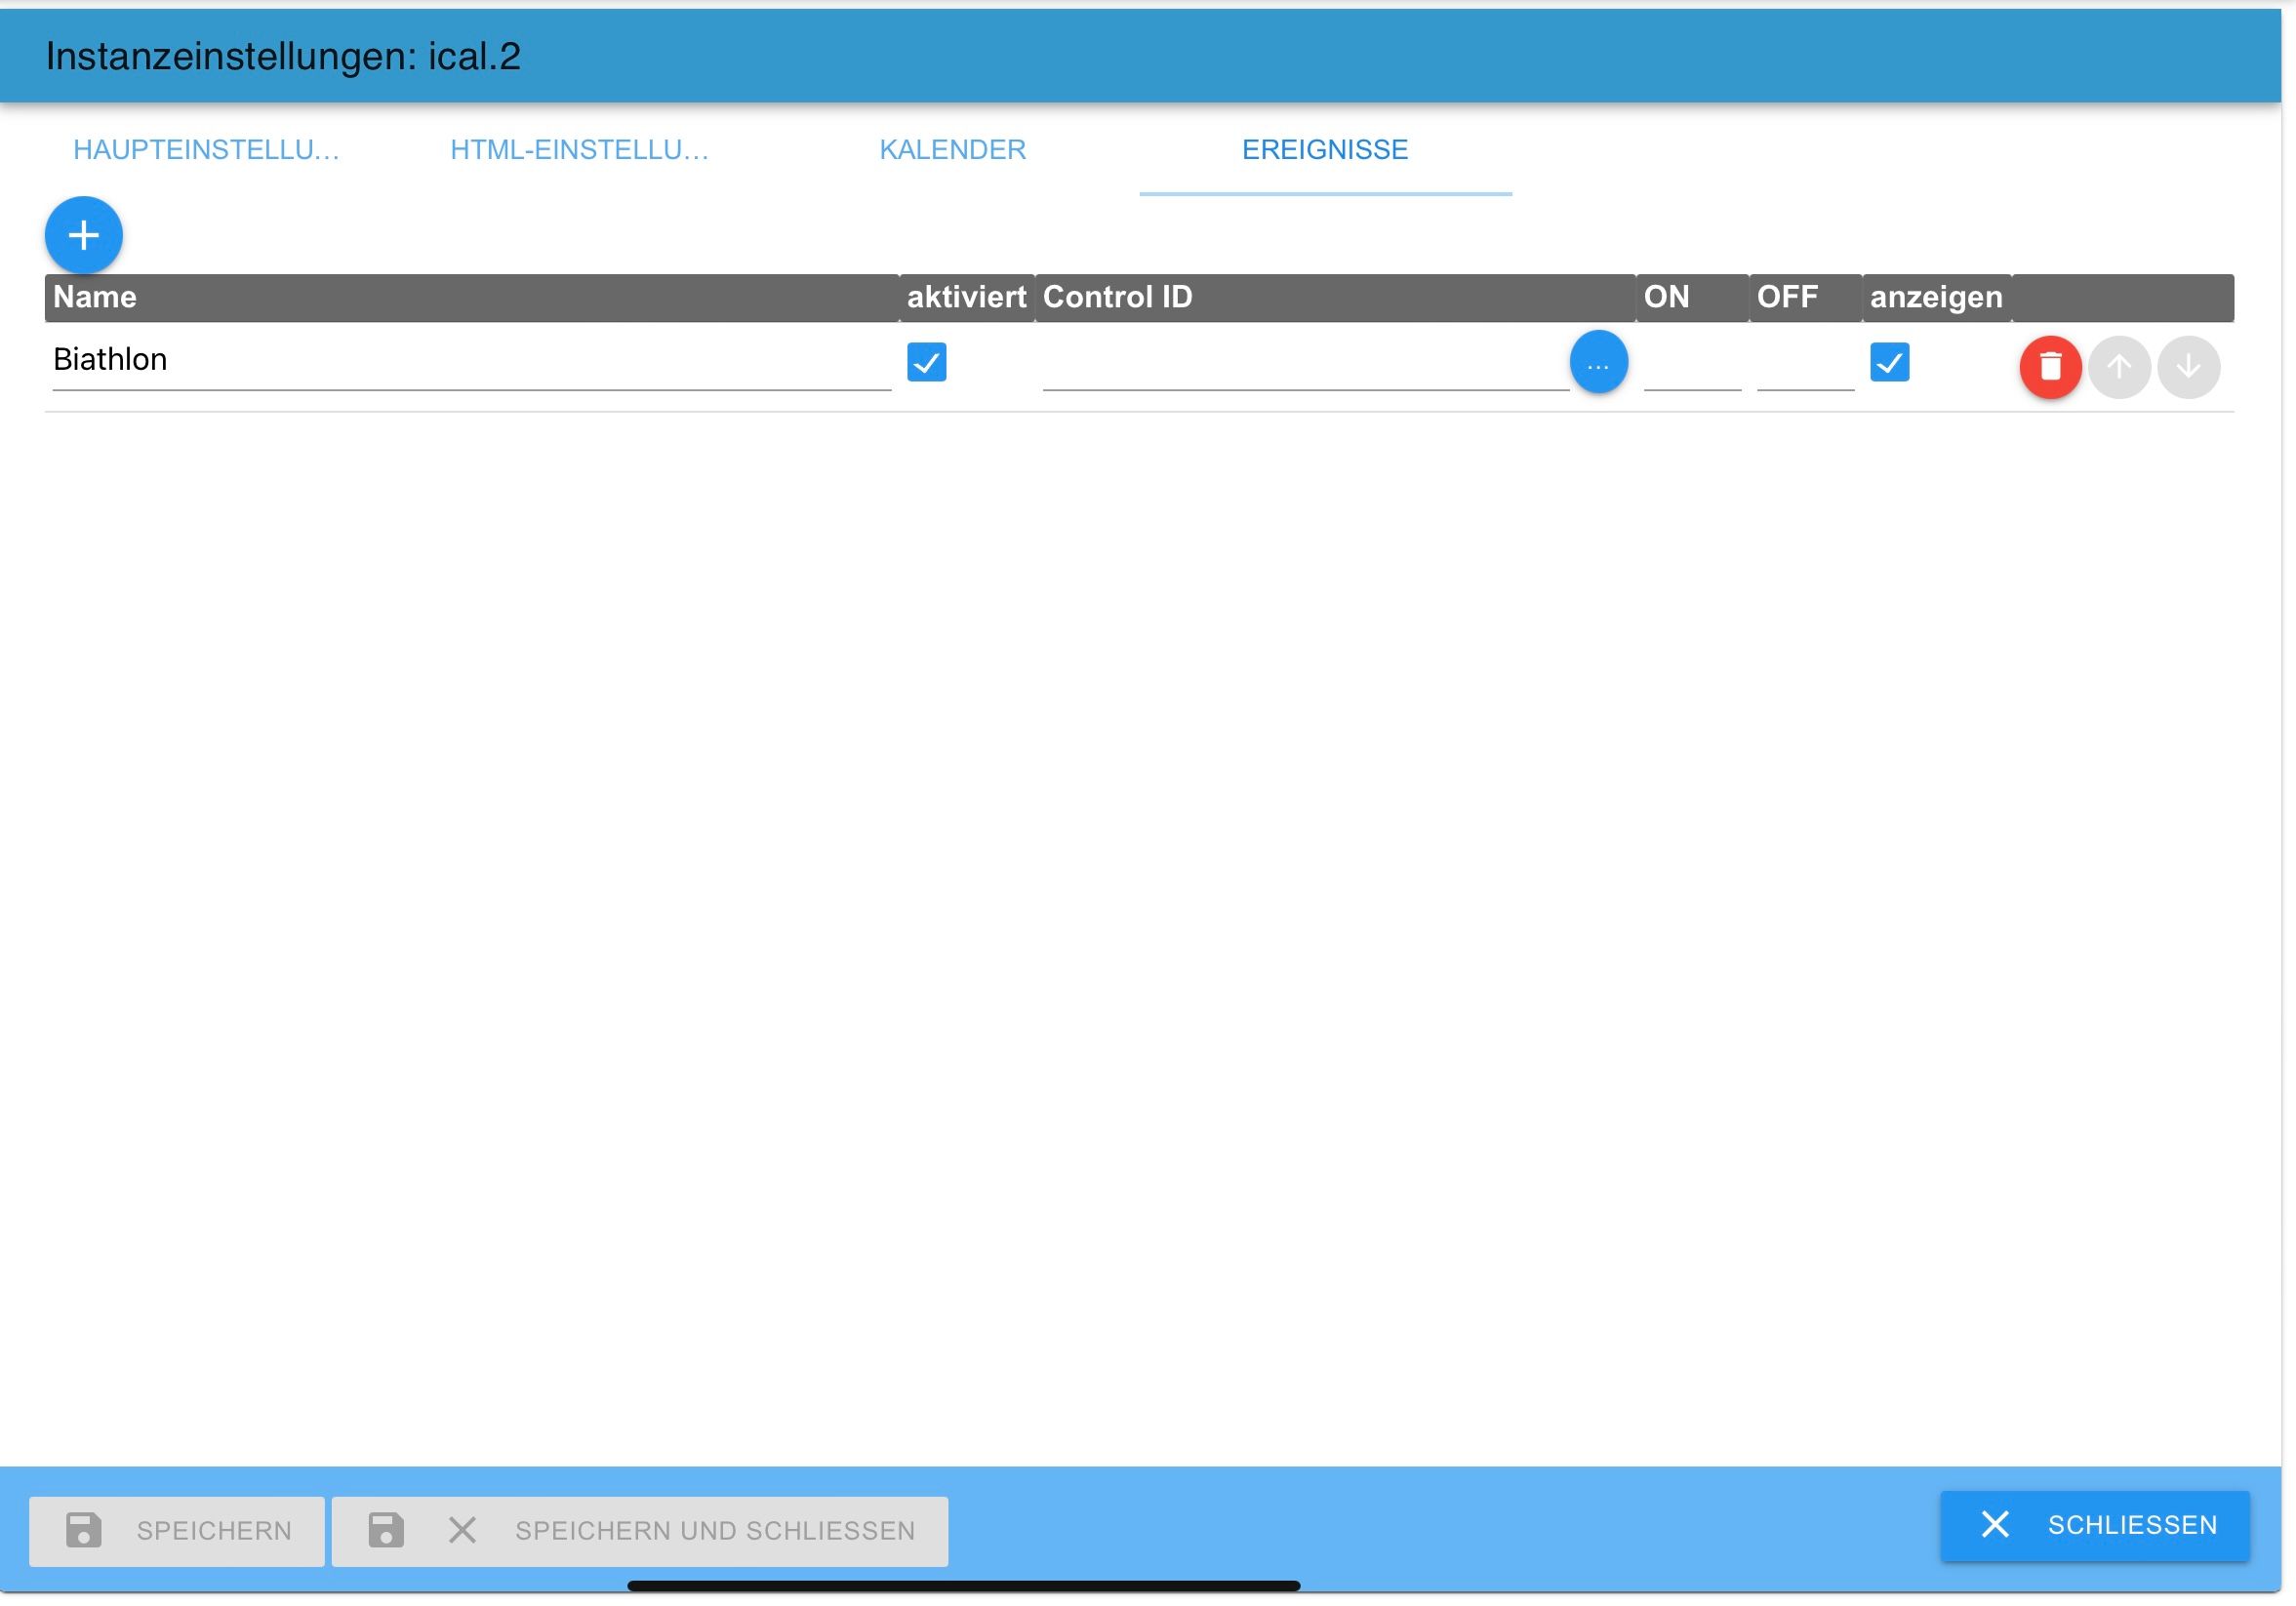Click the Biathlon name input field

[x=470, y=360]
